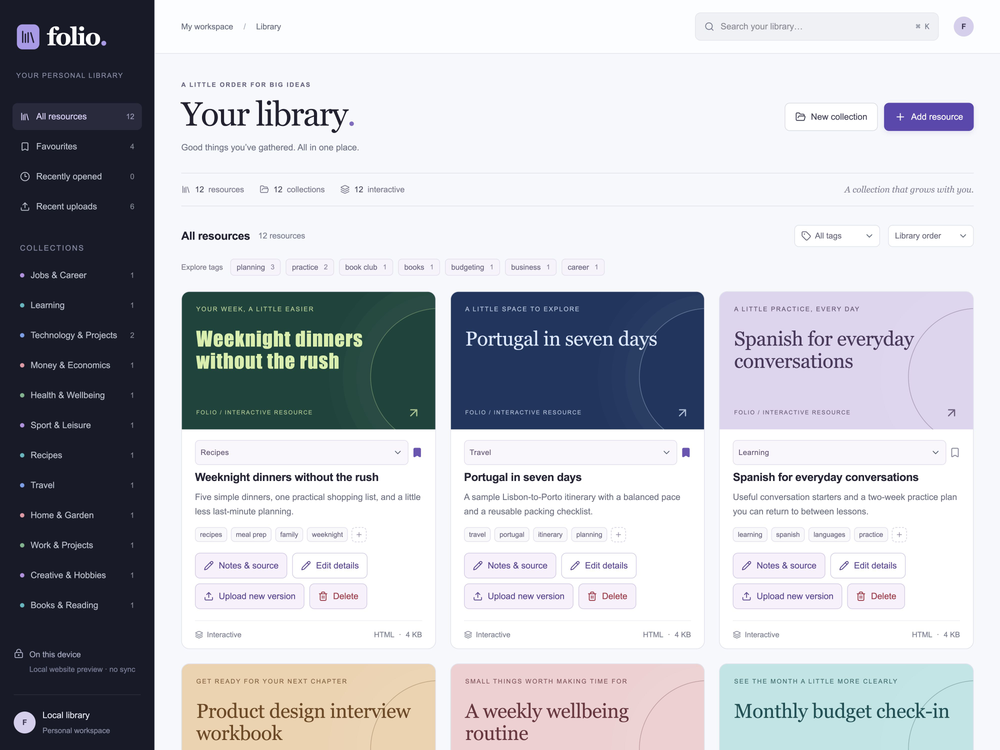Add a tag to Weeknight dinners card
1000x750 pixels.
[x=359, y=534]
